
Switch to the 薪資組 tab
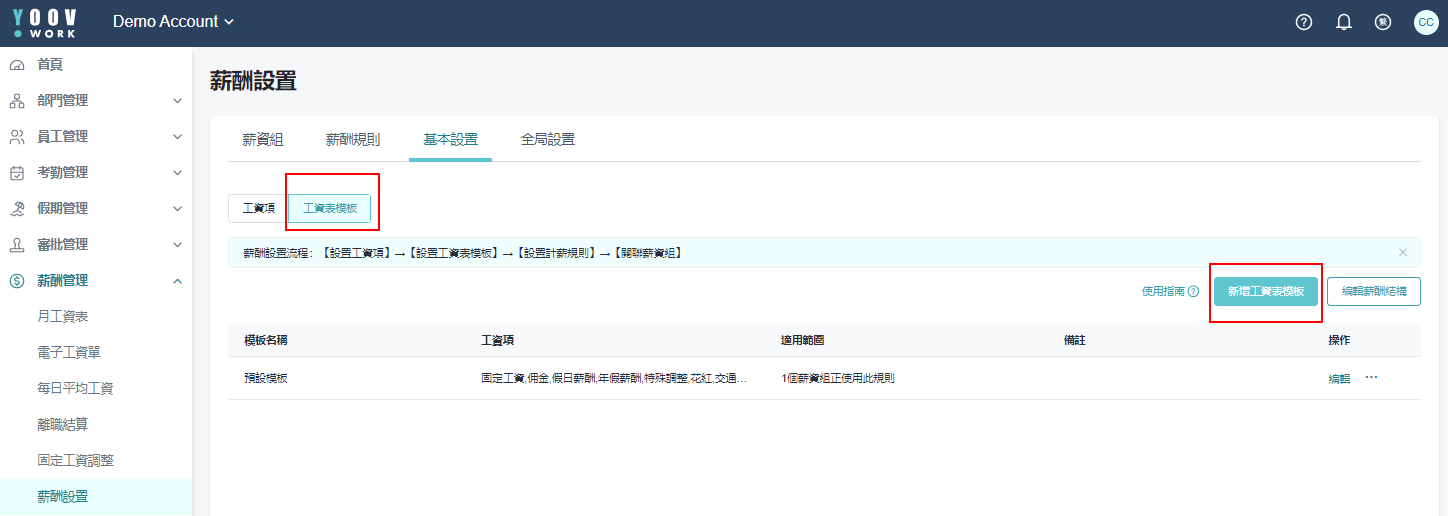pos(263,140)
